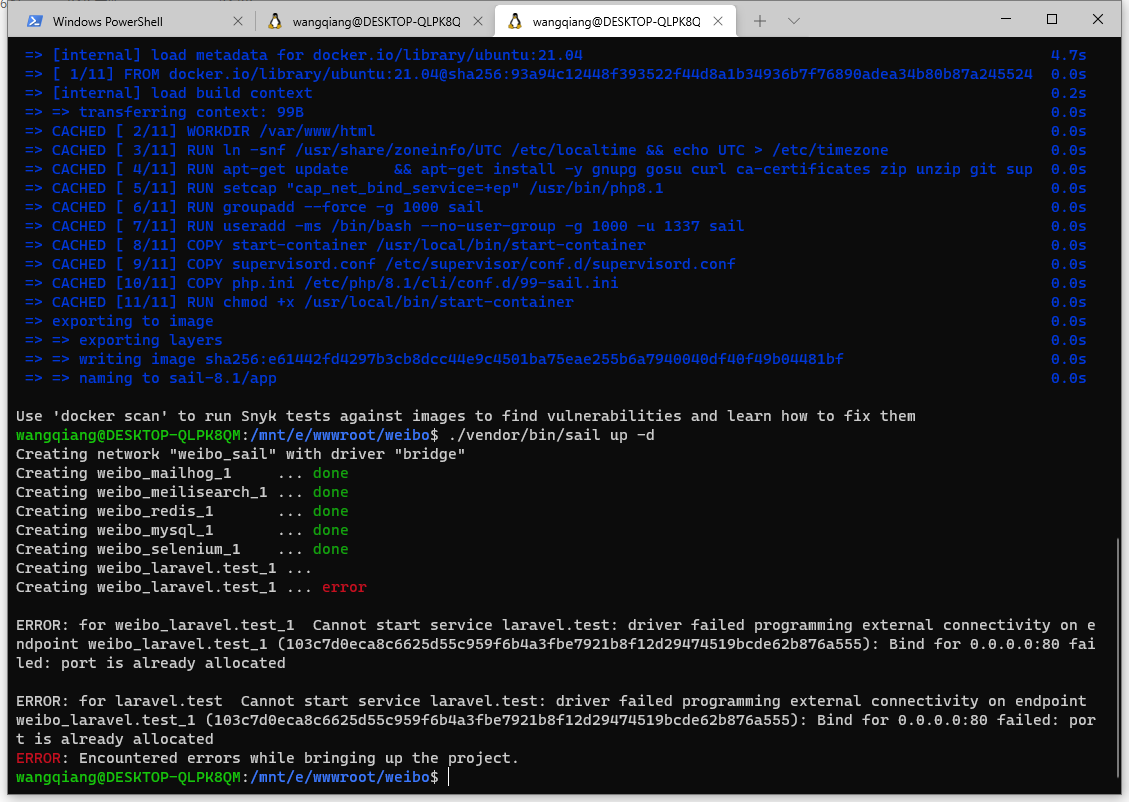Switch to the middle wangqiang@DESKTOP-QLPK8Q tab

click(375, 21)
